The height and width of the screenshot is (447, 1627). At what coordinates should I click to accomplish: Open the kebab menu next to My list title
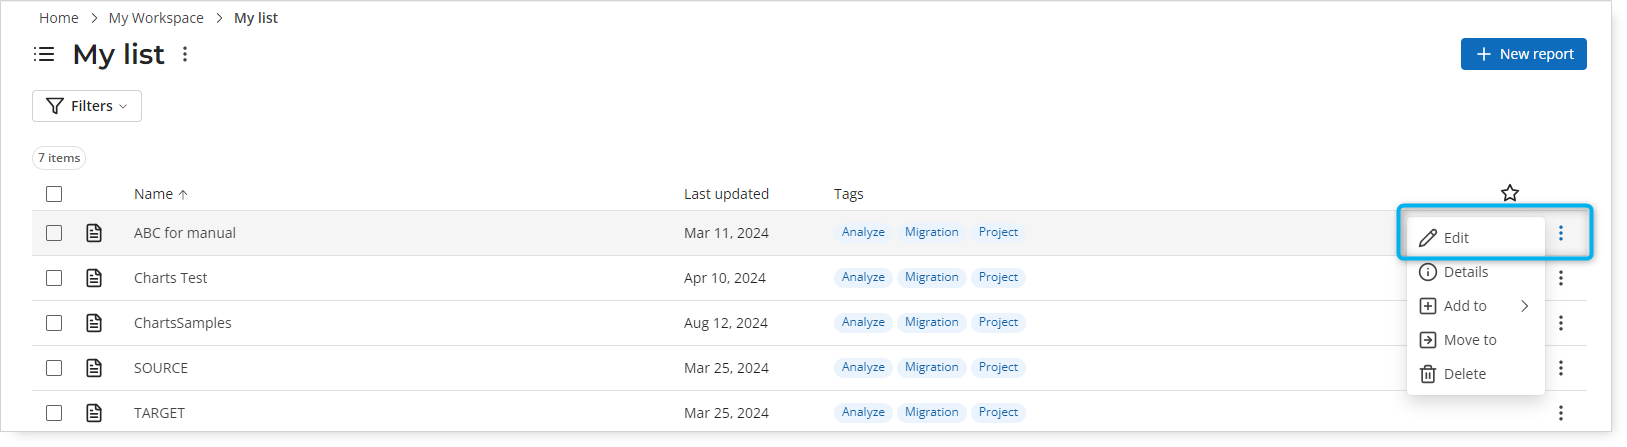185,54
